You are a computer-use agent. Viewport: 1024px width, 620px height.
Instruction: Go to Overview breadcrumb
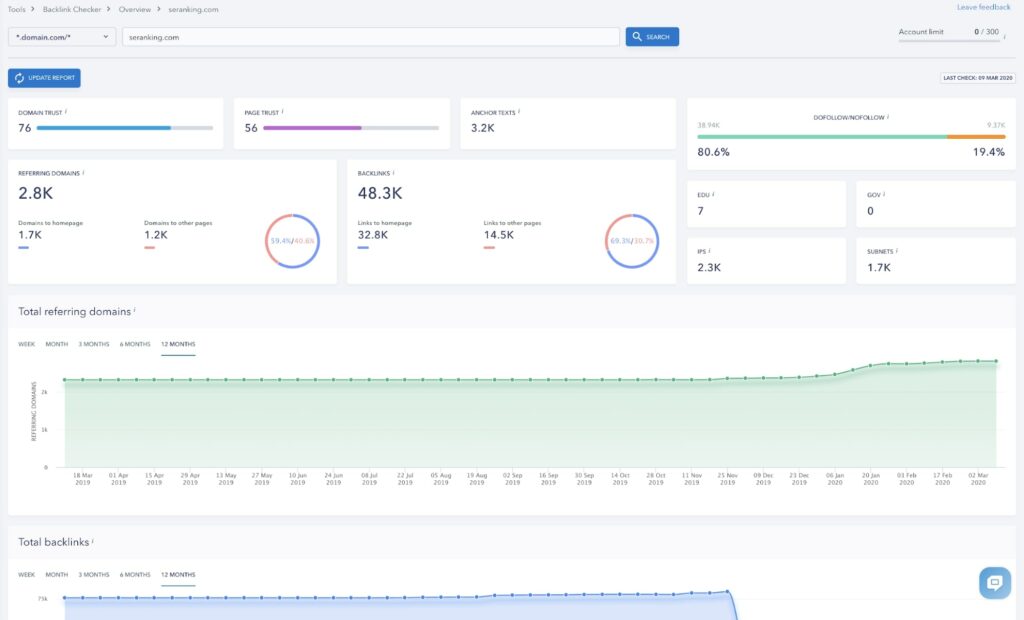click(x=135, y=9)
